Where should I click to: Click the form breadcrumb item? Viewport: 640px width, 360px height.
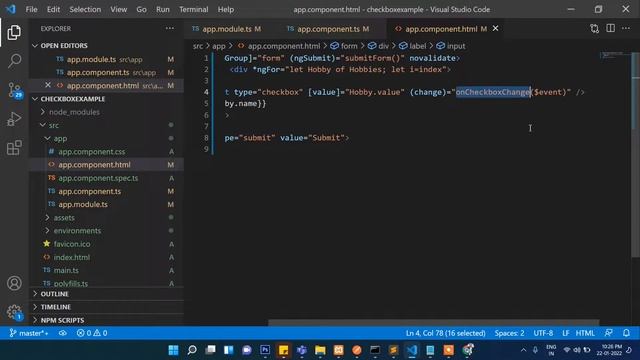[x=344, y=46]
